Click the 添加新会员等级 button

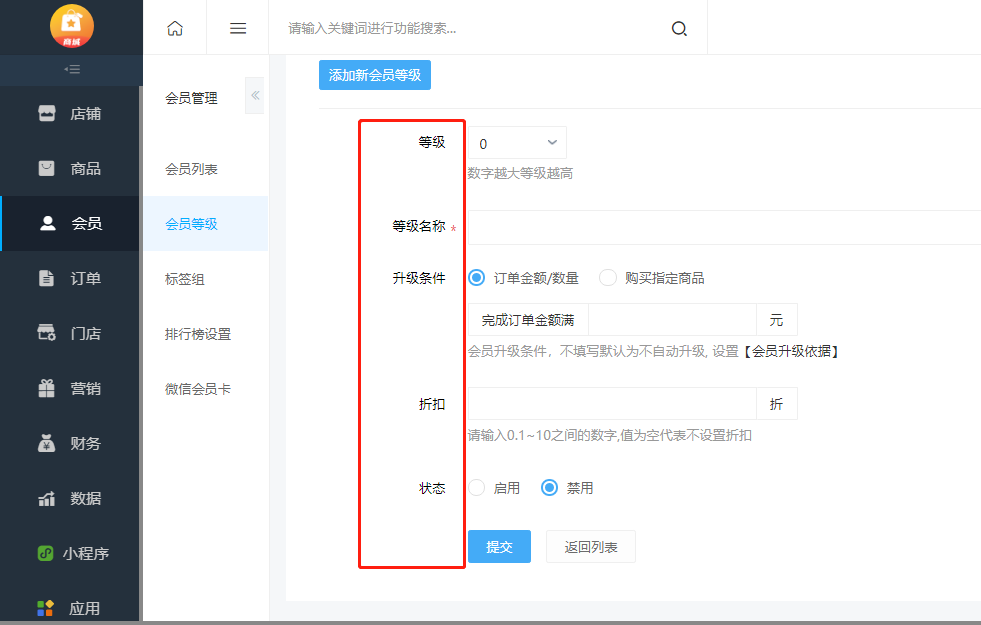(375, 75)
